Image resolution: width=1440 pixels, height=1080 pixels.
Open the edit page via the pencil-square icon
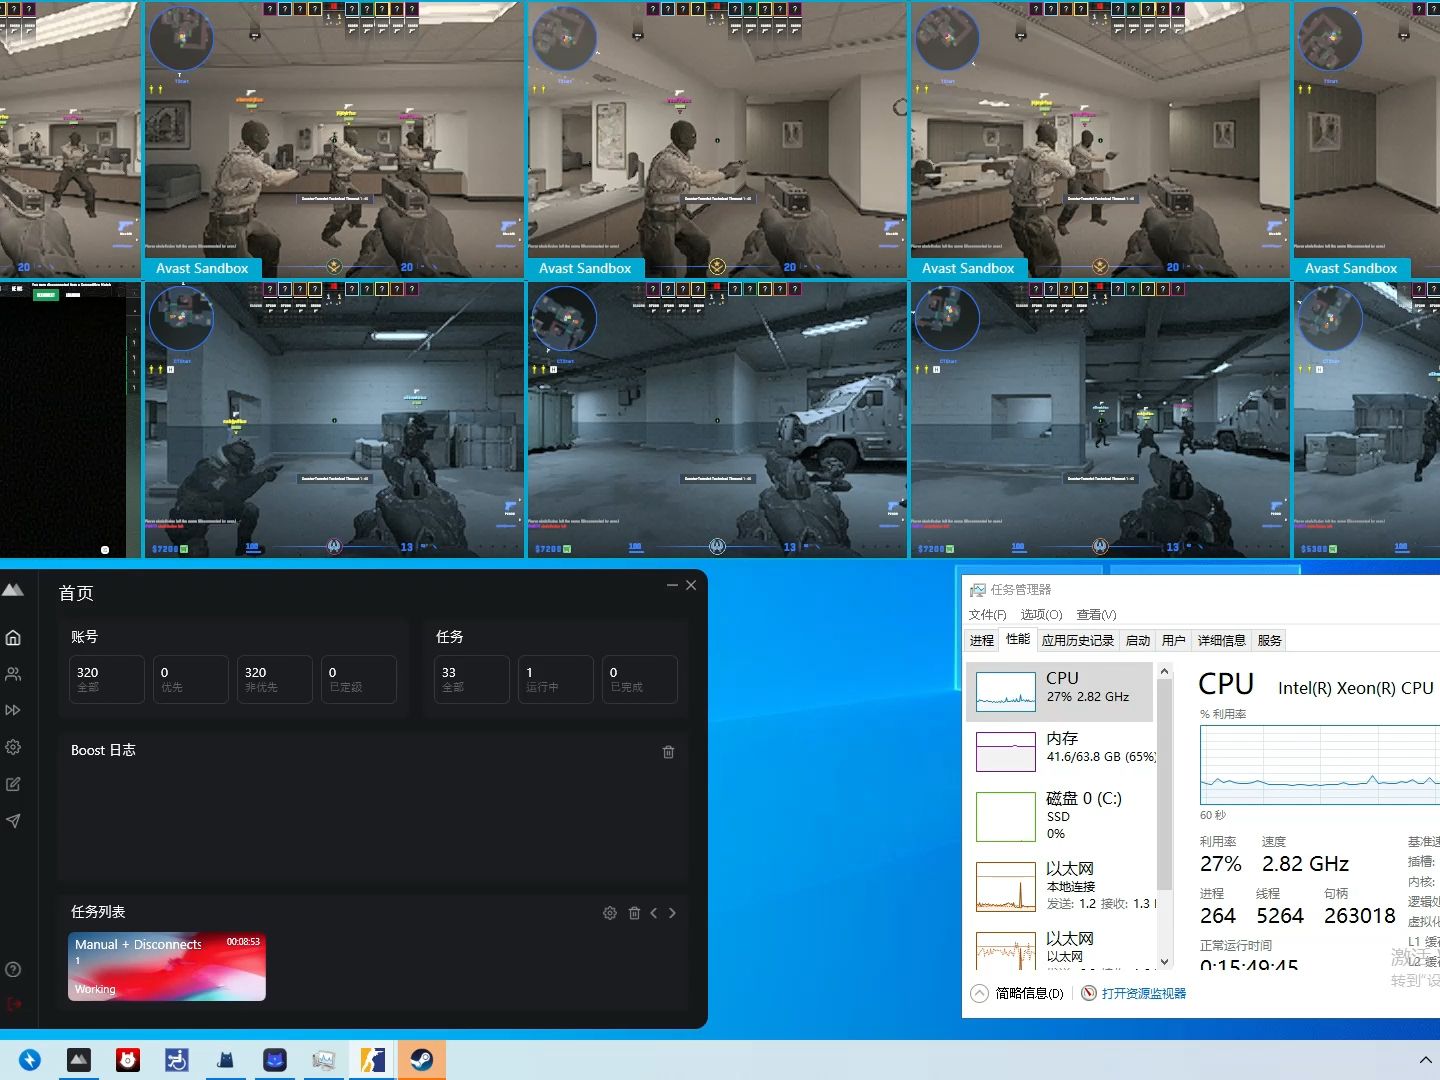[13, 784]
